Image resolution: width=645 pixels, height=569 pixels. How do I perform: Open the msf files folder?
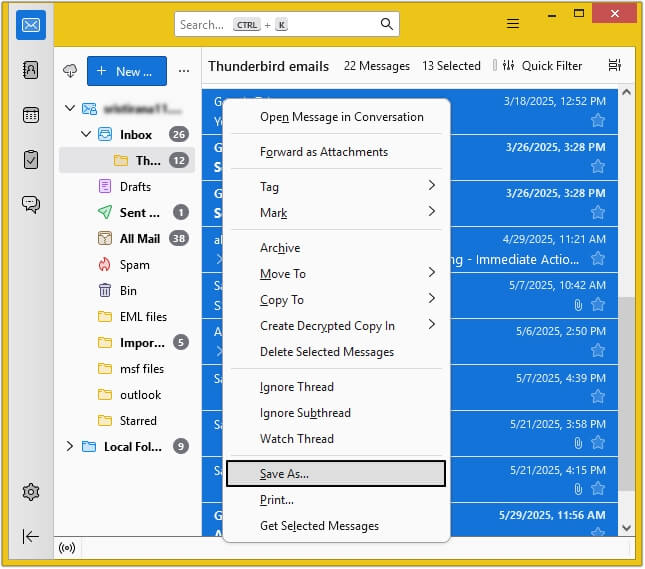click(127, 369)
